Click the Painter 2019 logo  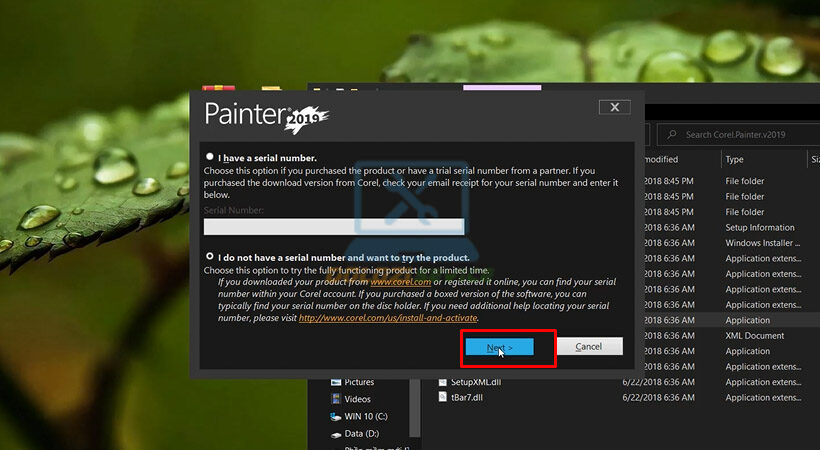point(265,115)
